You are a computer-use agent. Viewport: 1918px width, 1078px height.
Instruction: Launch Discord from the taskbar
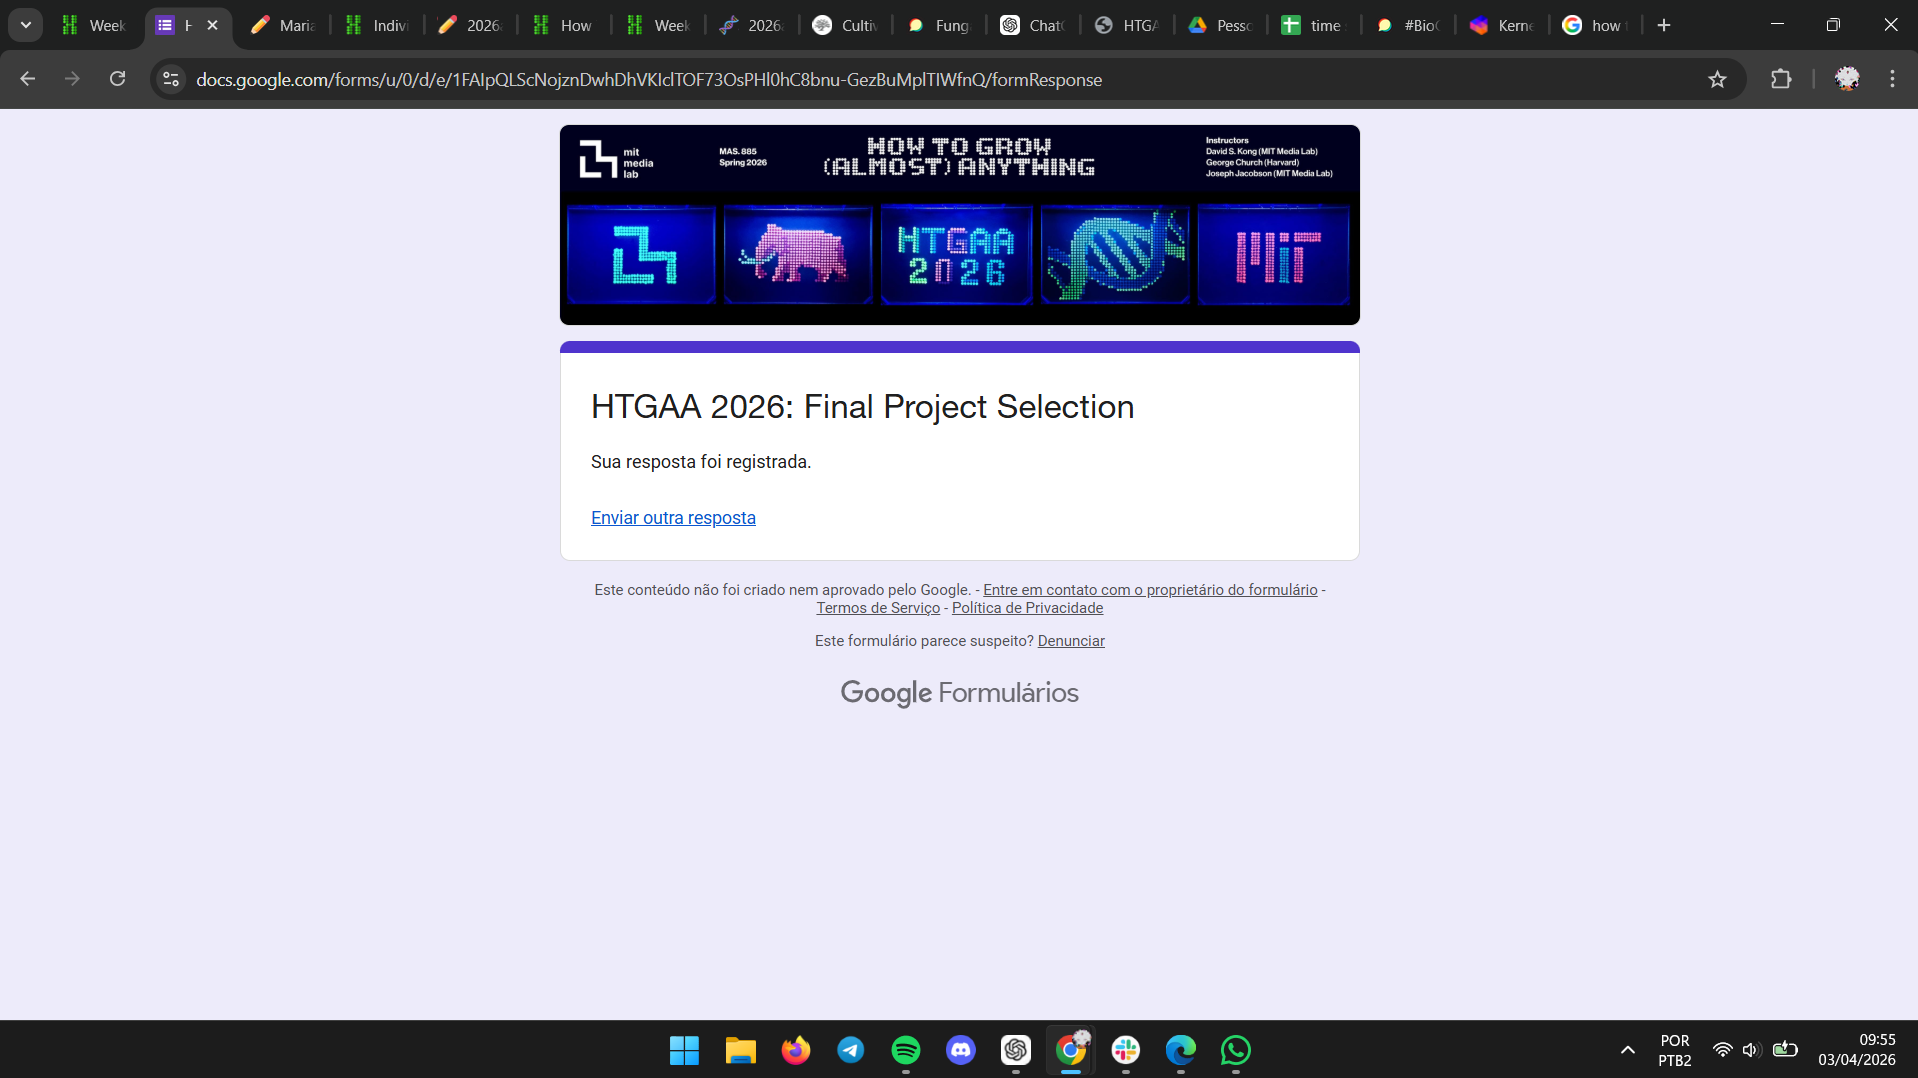pos(961,1050)
